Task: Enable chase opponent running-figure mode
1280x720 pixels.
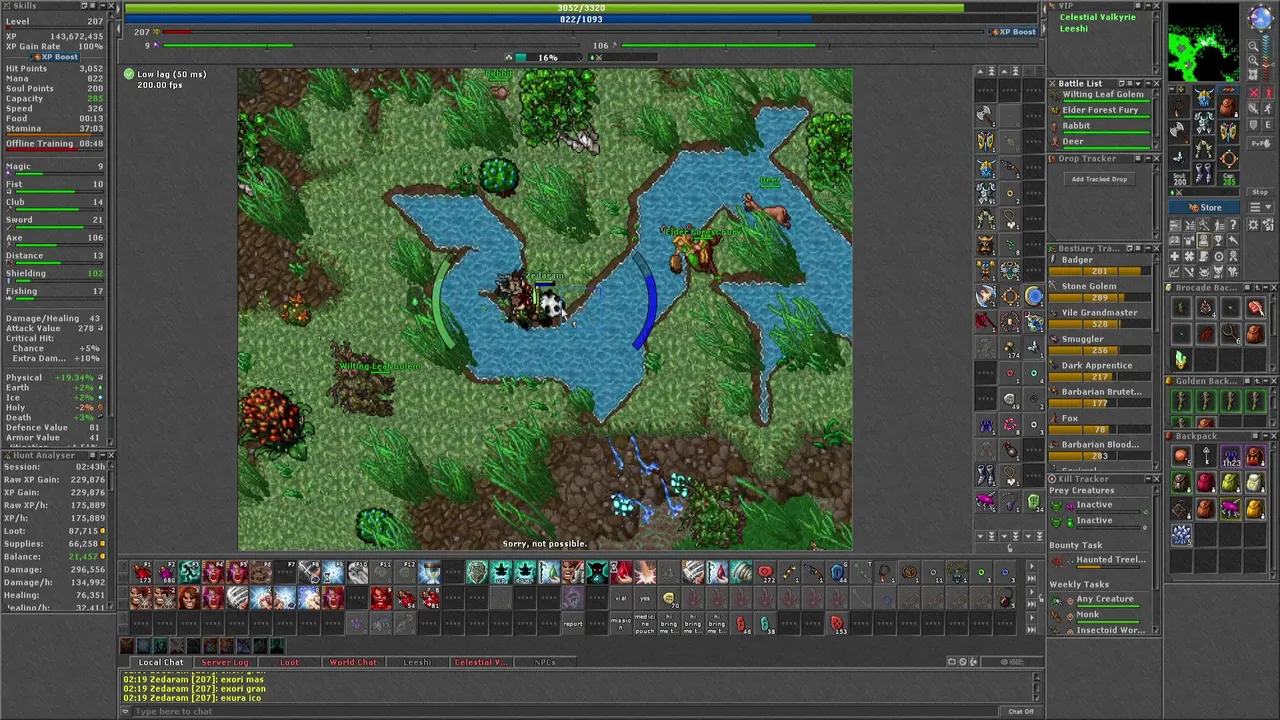Action: pyautogui.click(x=1268, y=108)
